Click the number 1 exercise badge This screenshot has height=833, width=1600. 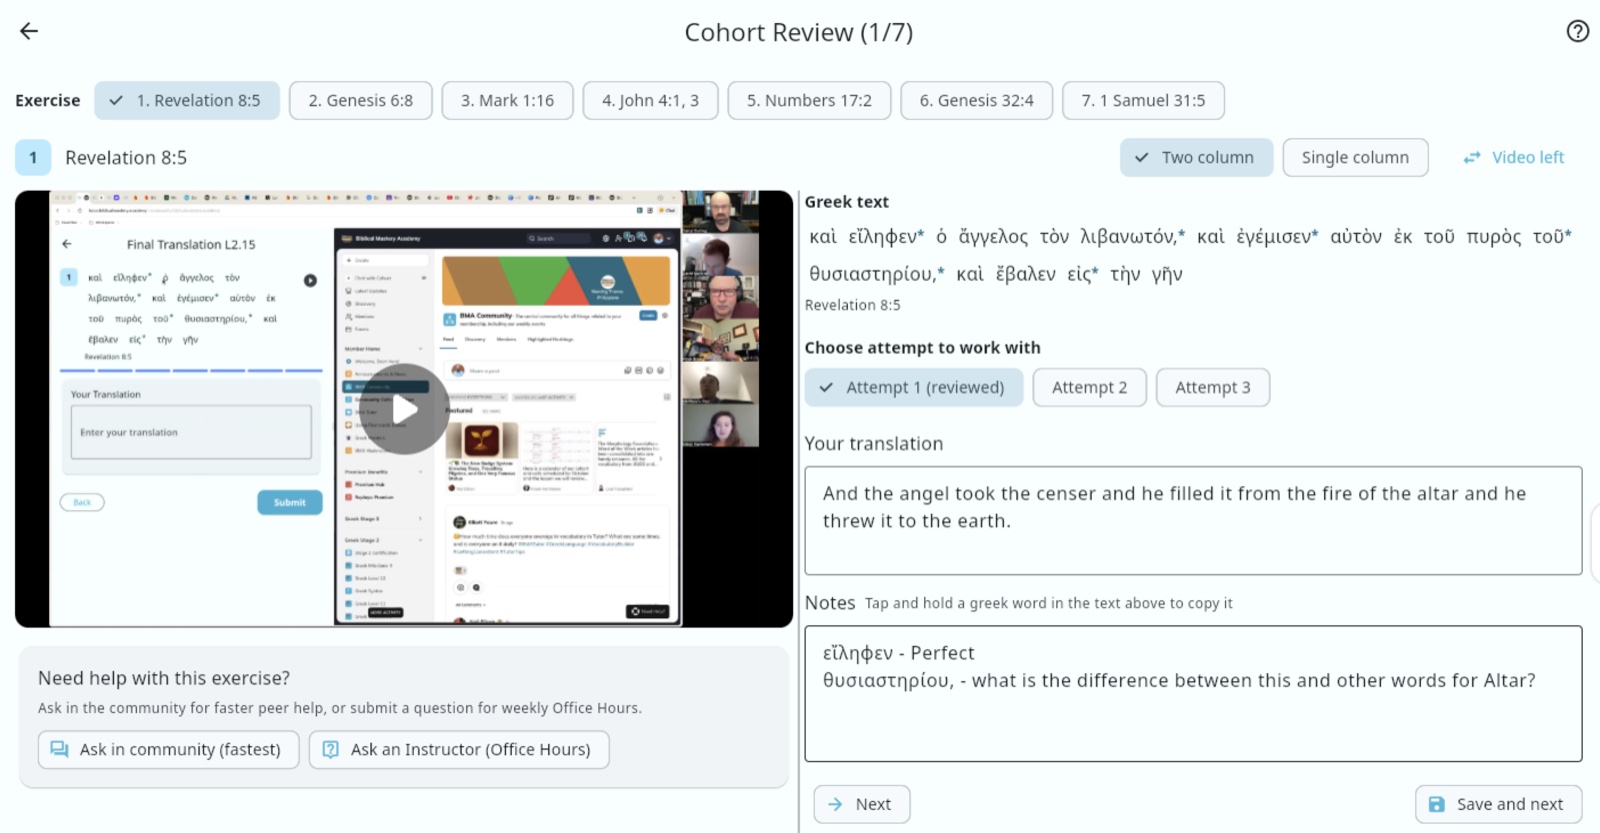pyautogui.click(x=33, y=158)
